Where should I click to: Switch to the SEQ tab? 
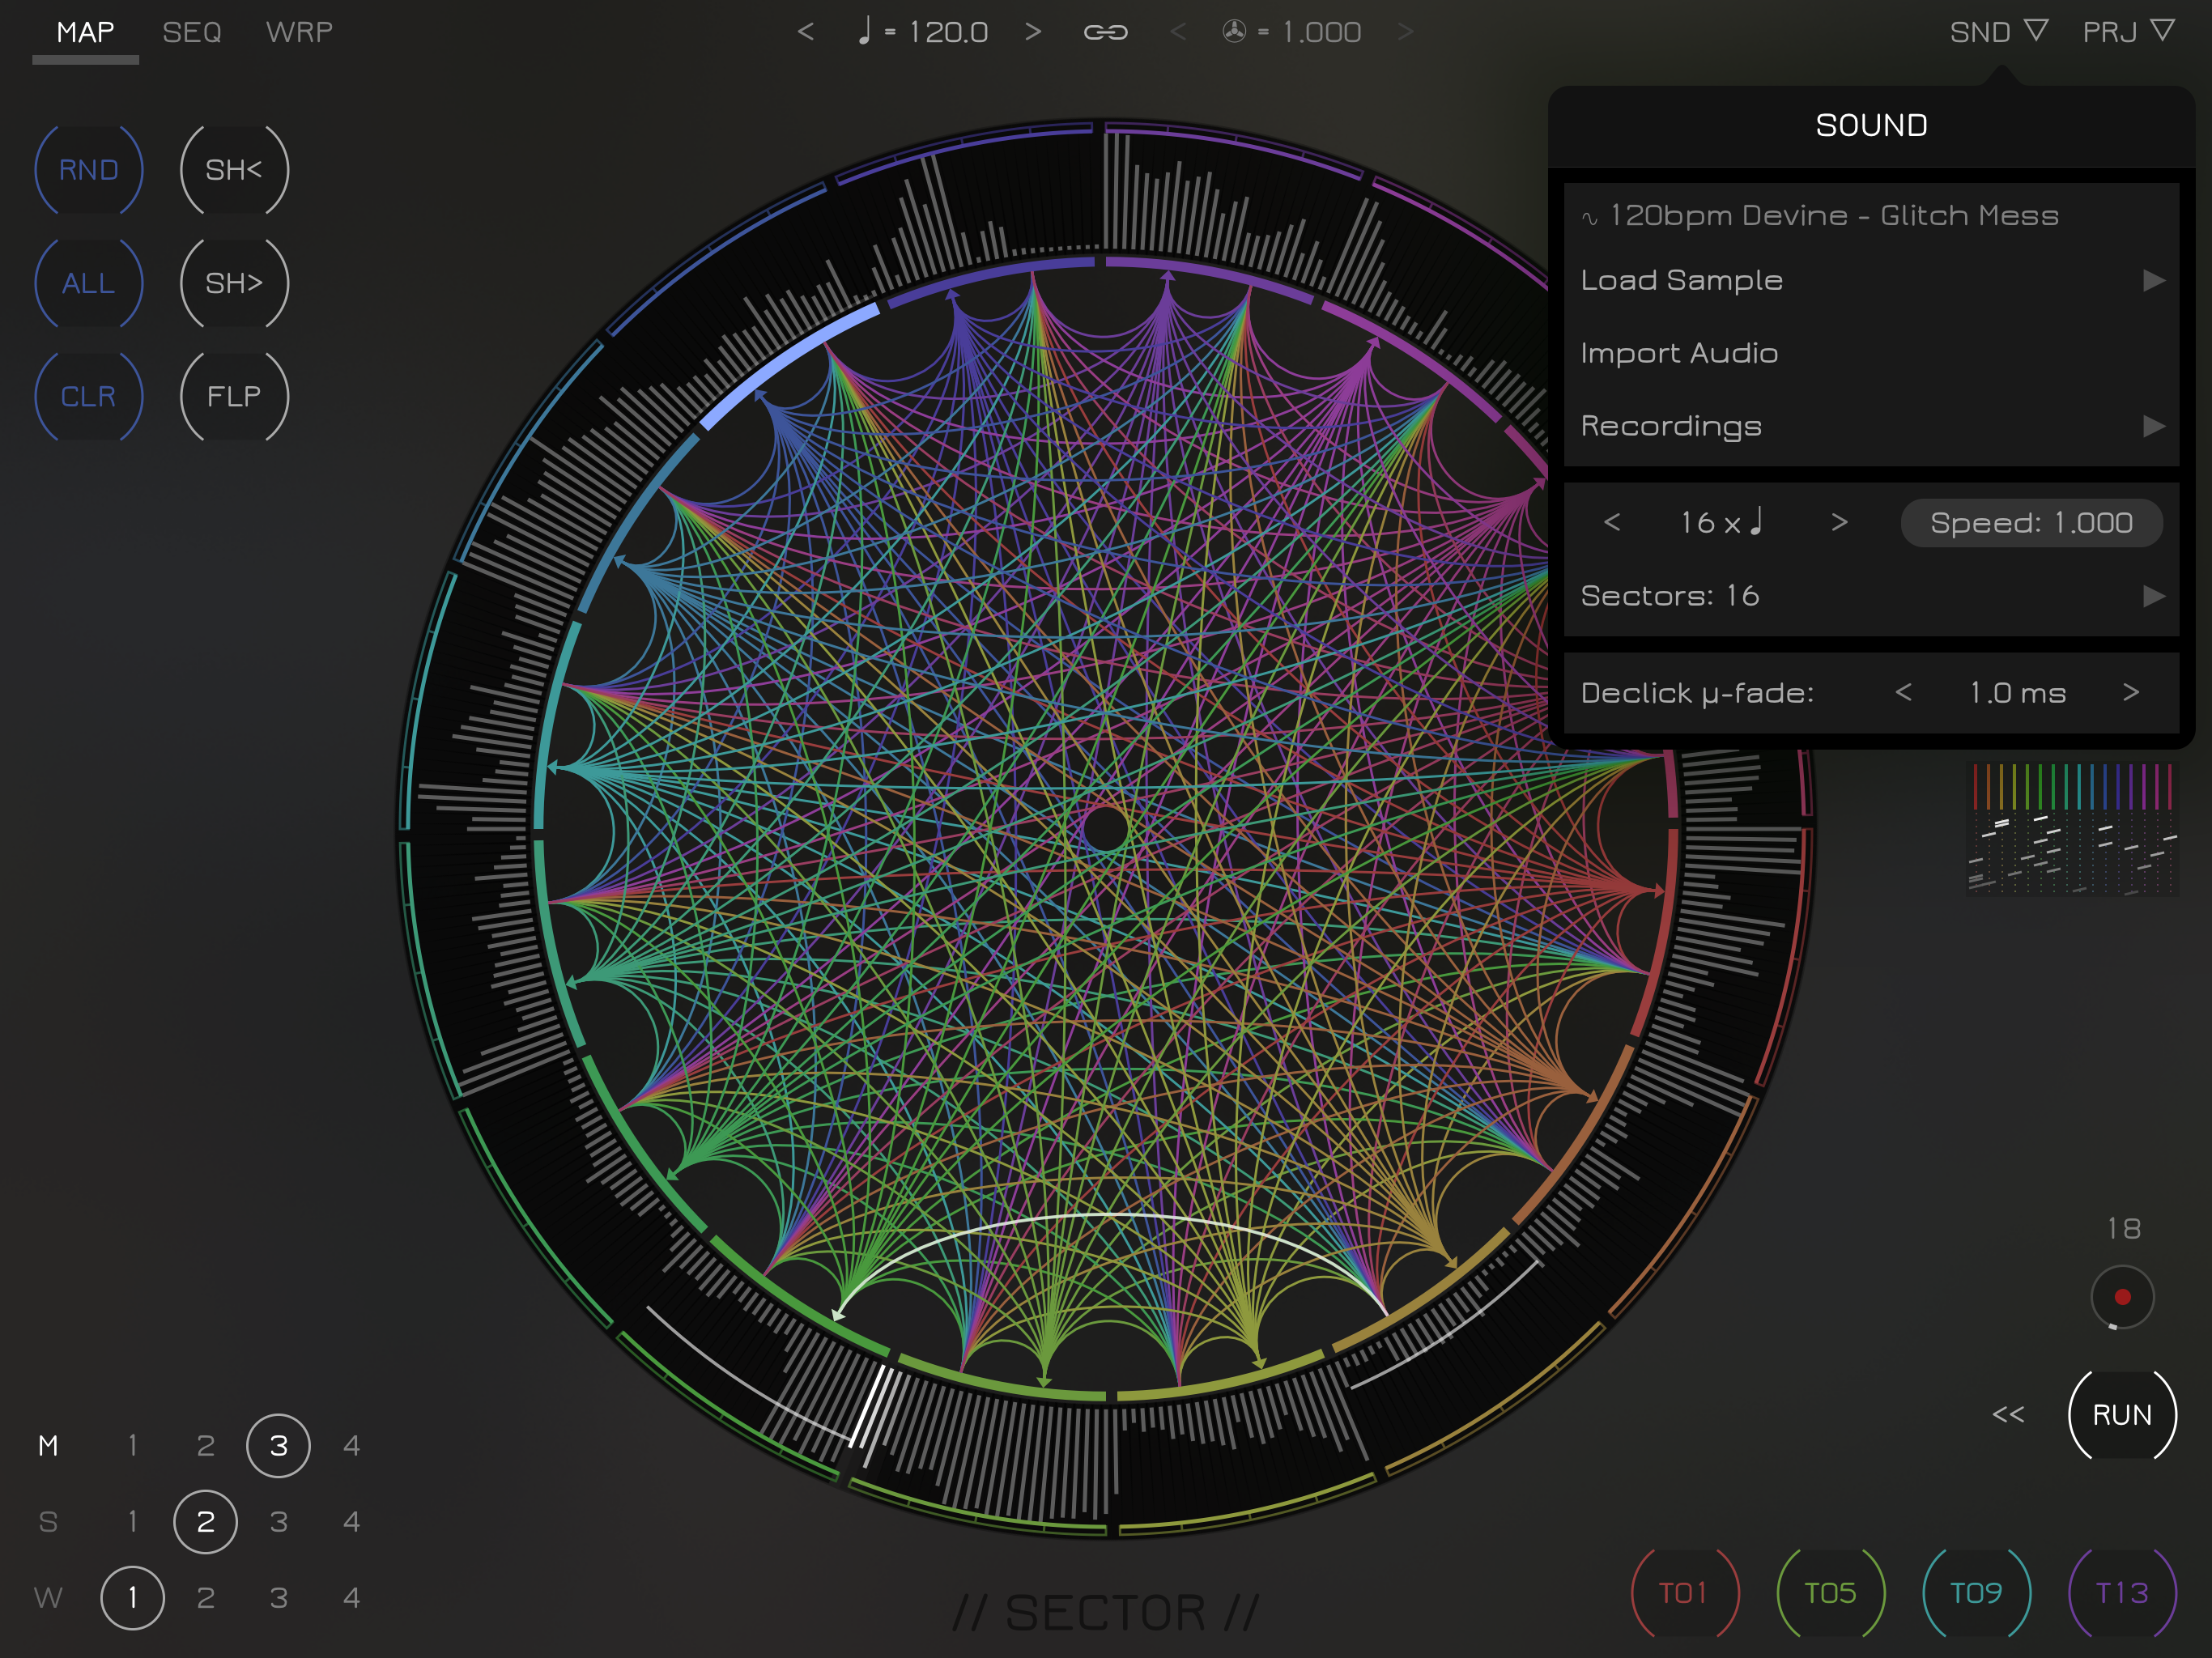192,33
